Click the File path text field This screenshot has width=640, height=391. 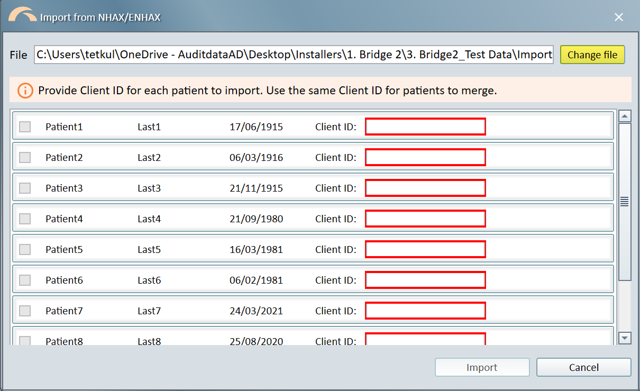294,55
